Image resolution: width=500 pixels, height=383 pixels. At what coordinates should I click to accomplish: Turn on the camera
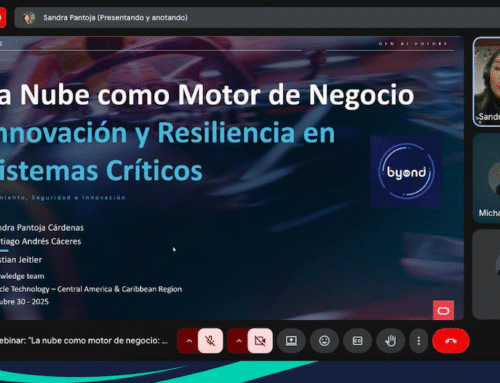[x=260, y=341]
